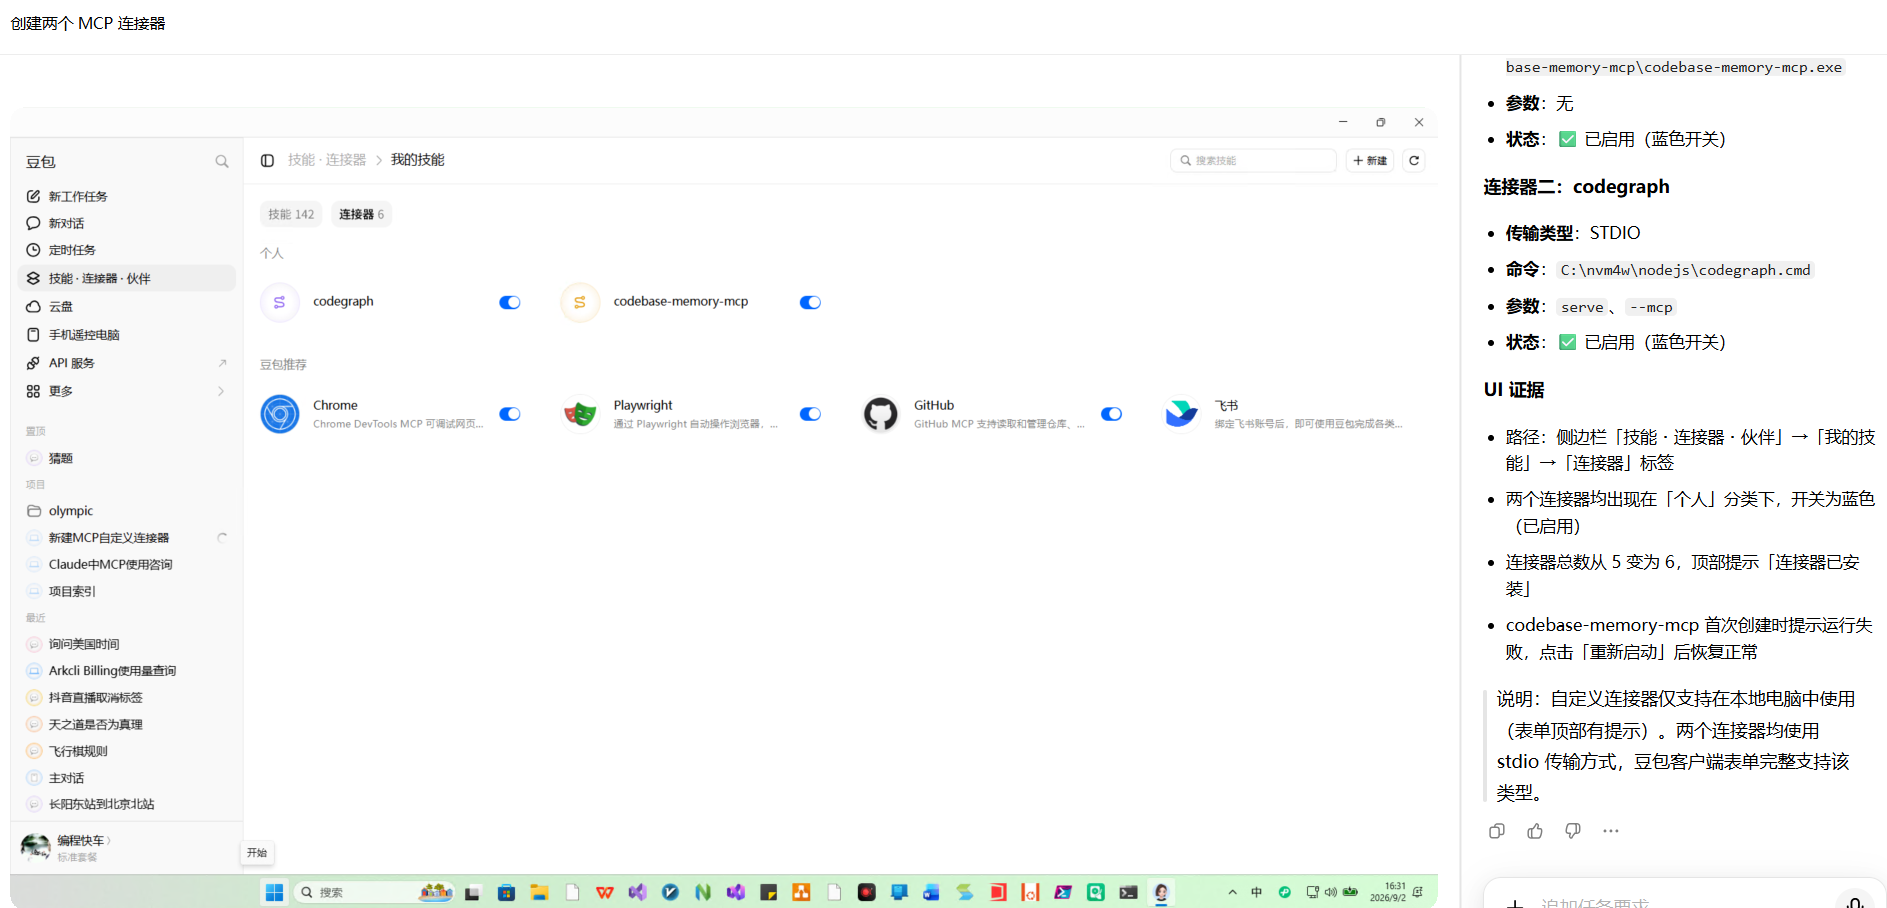Toggle the GitHub connector switch
The image size is (1887, 908).
coord(1111,414)
